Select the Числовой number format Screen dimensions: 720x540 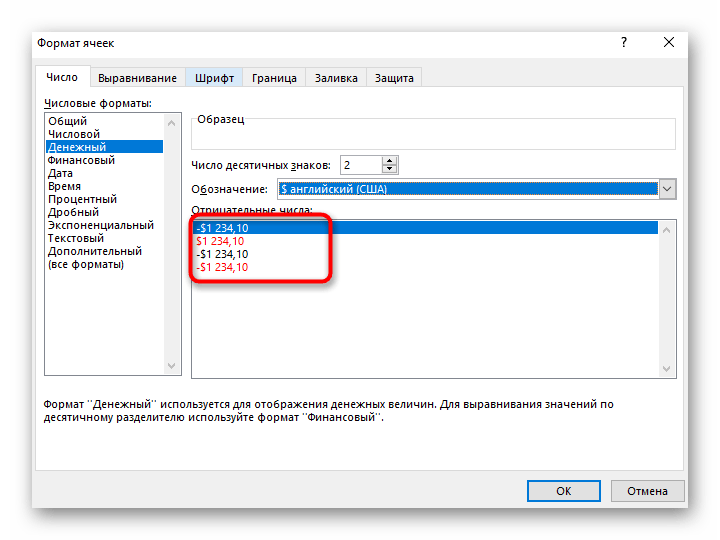click(104, 134)
